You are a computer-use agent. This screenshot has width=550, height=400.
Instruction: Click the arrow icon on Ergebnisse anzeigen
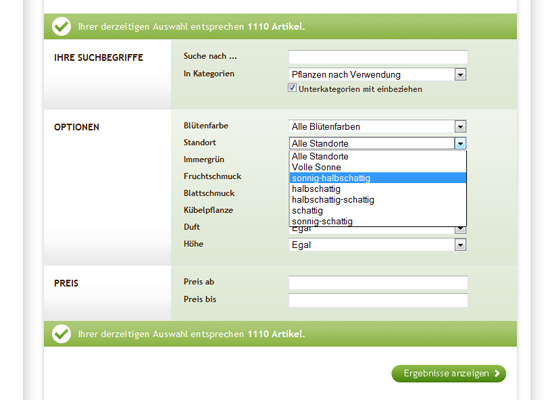tap(497, 373)
